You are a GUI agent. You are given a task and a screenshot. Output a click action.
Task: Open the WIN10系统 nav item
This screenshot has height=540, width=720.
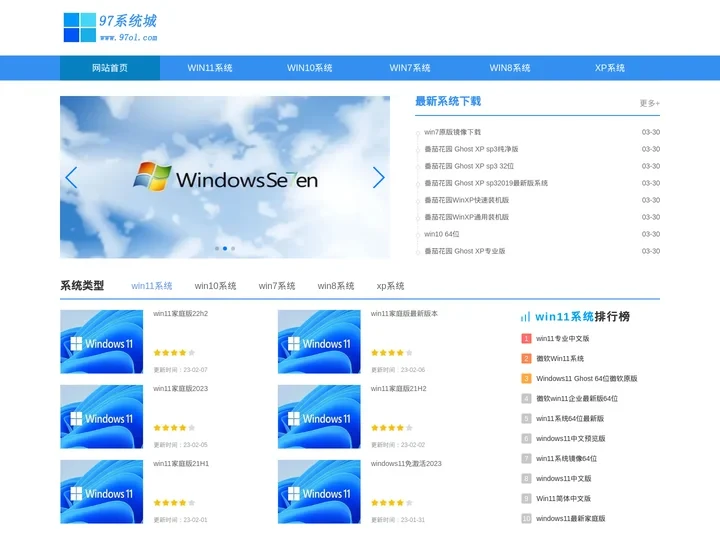310,68
